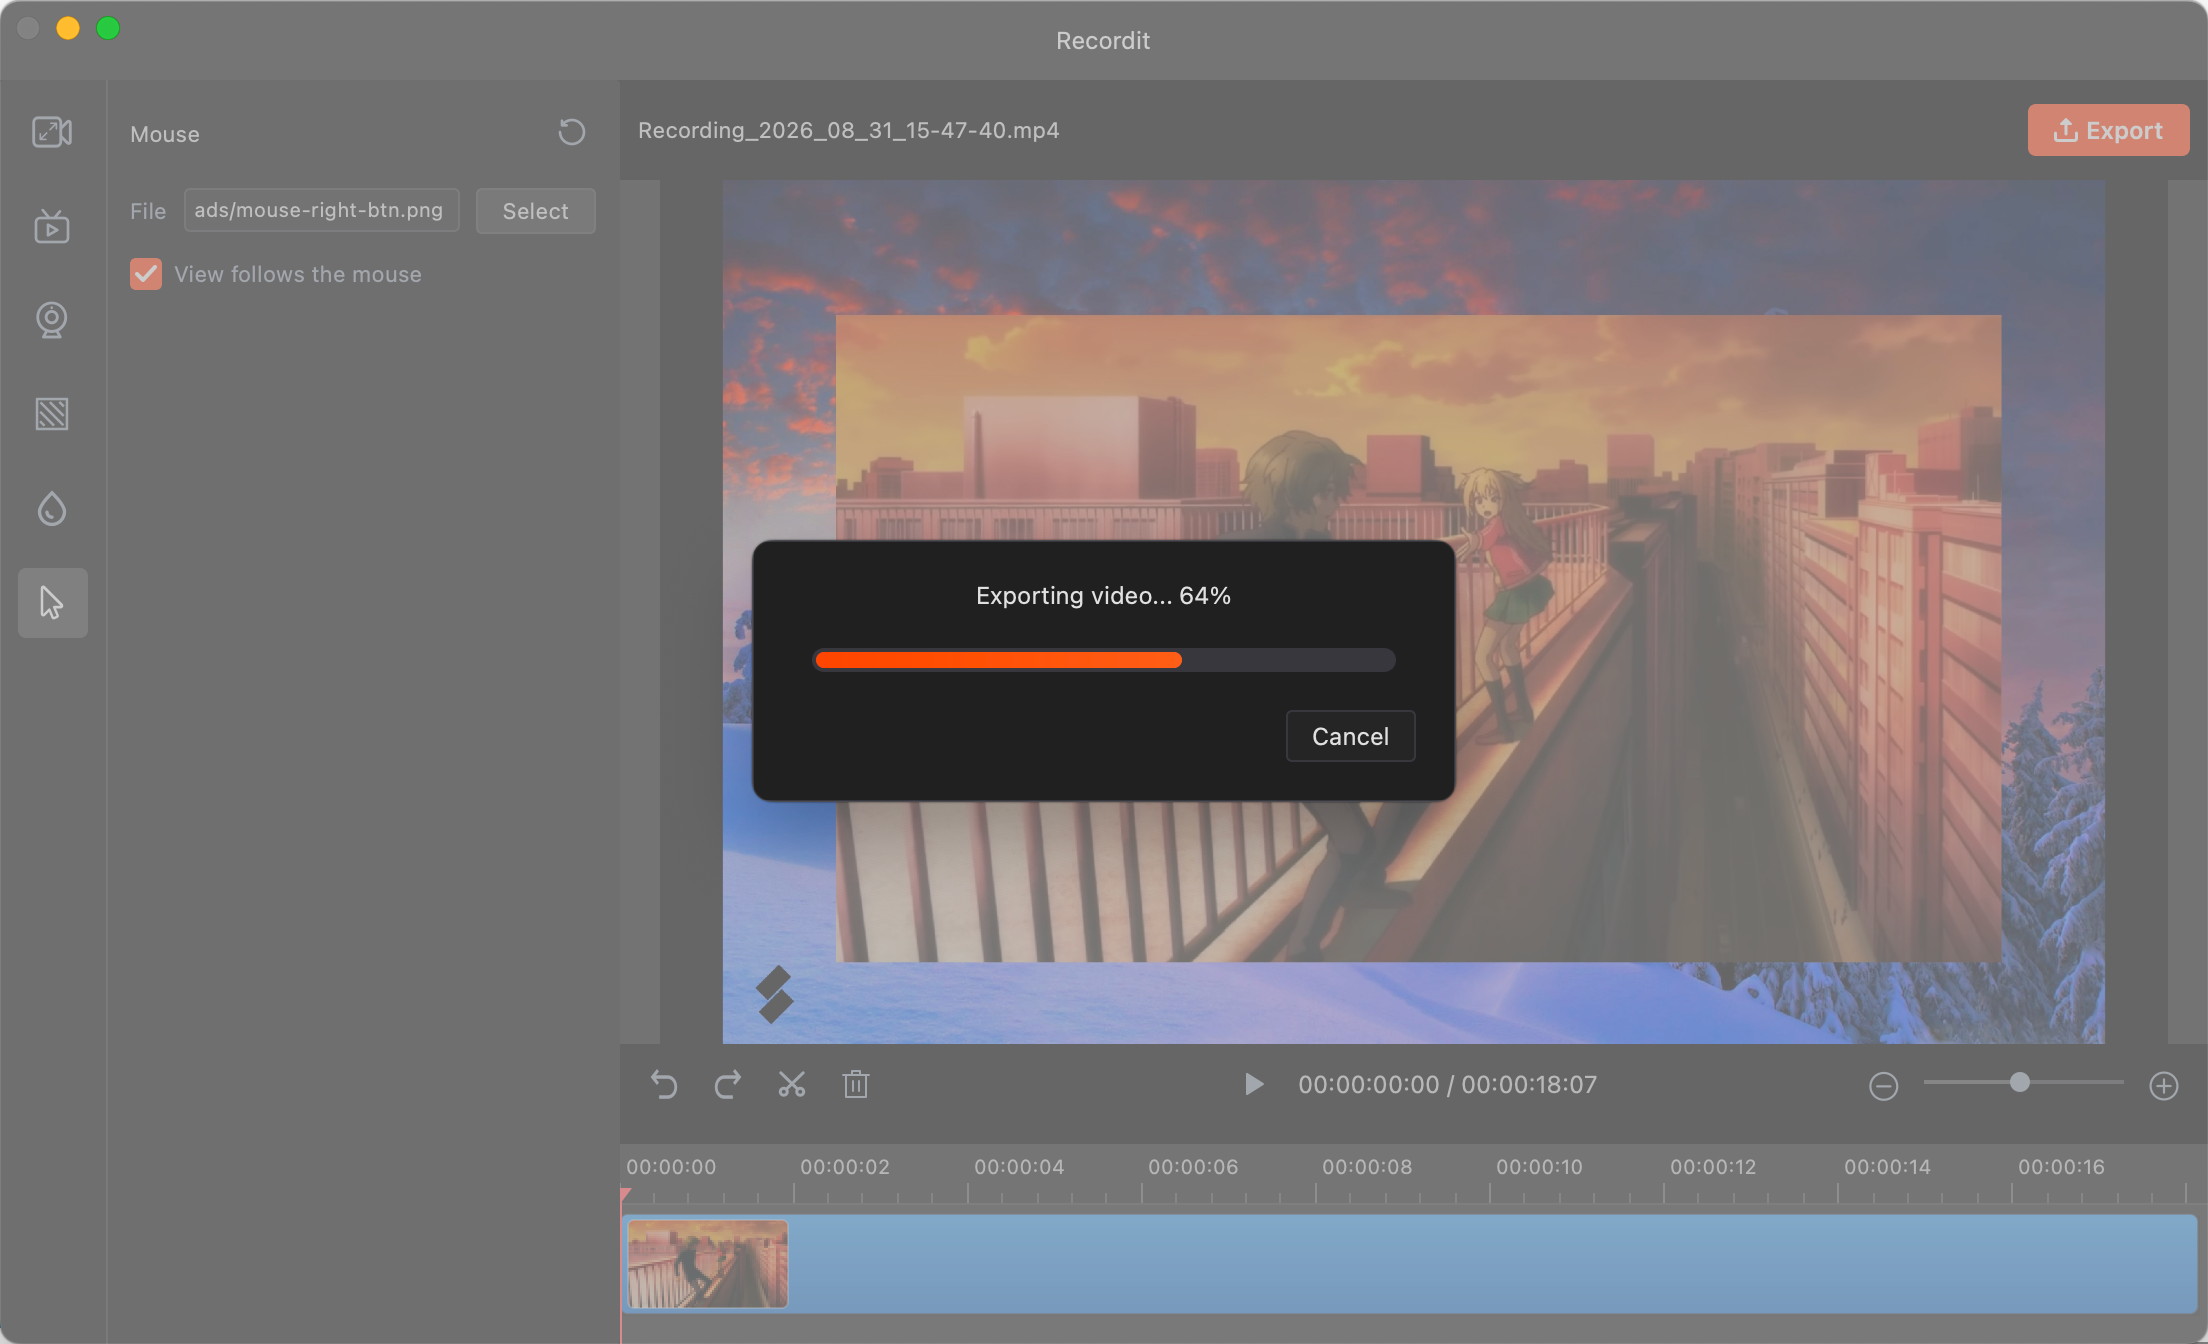Screen dimensions: 2208x1344
Task: Play the recording preview
Action: pyautogui.click(x=1253, y=1084)
